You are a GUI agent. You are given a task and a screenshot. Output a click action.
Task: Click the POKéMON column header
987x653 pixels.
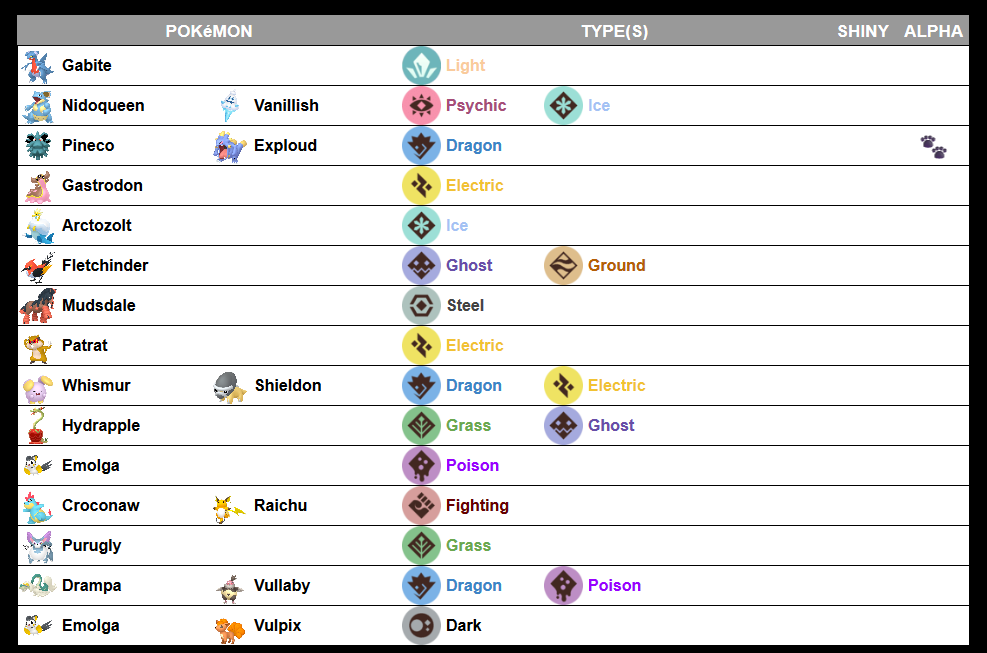click(x=209, y=31)
